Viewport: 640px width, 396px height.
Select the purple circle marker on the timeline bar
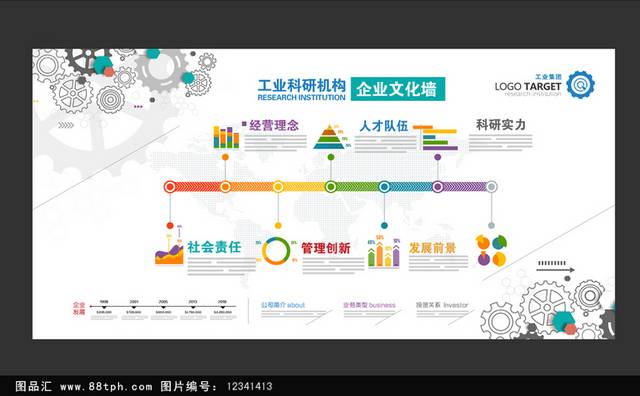438,187
